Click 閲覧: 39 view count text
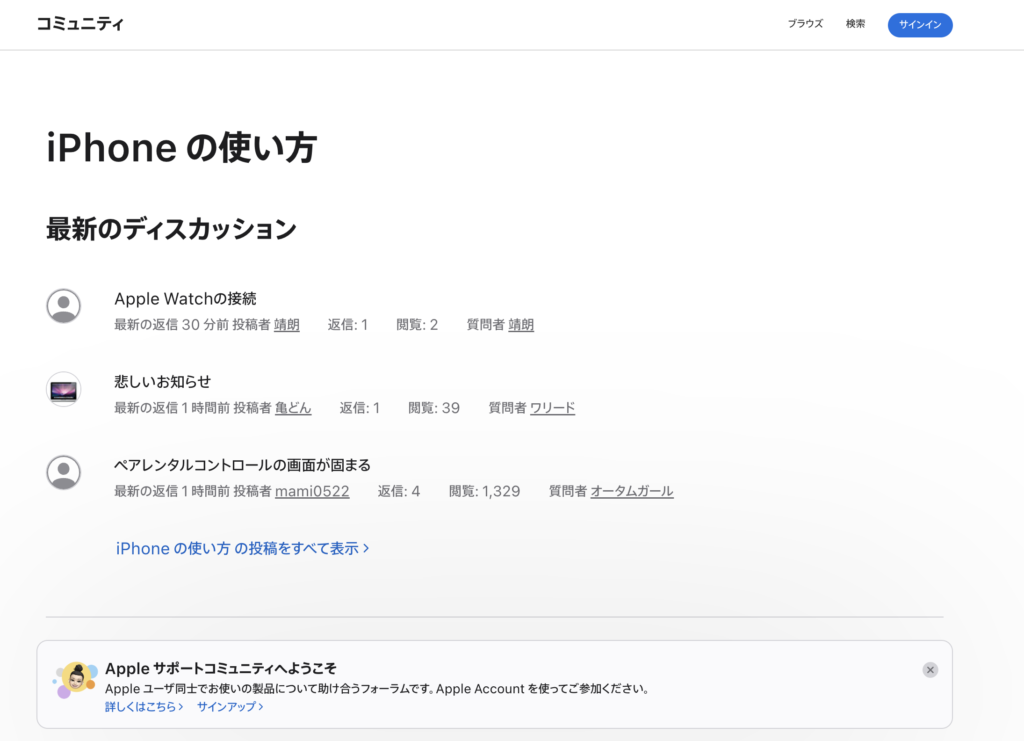Viewport: 1024px width, 741px height. coord(434,408)
